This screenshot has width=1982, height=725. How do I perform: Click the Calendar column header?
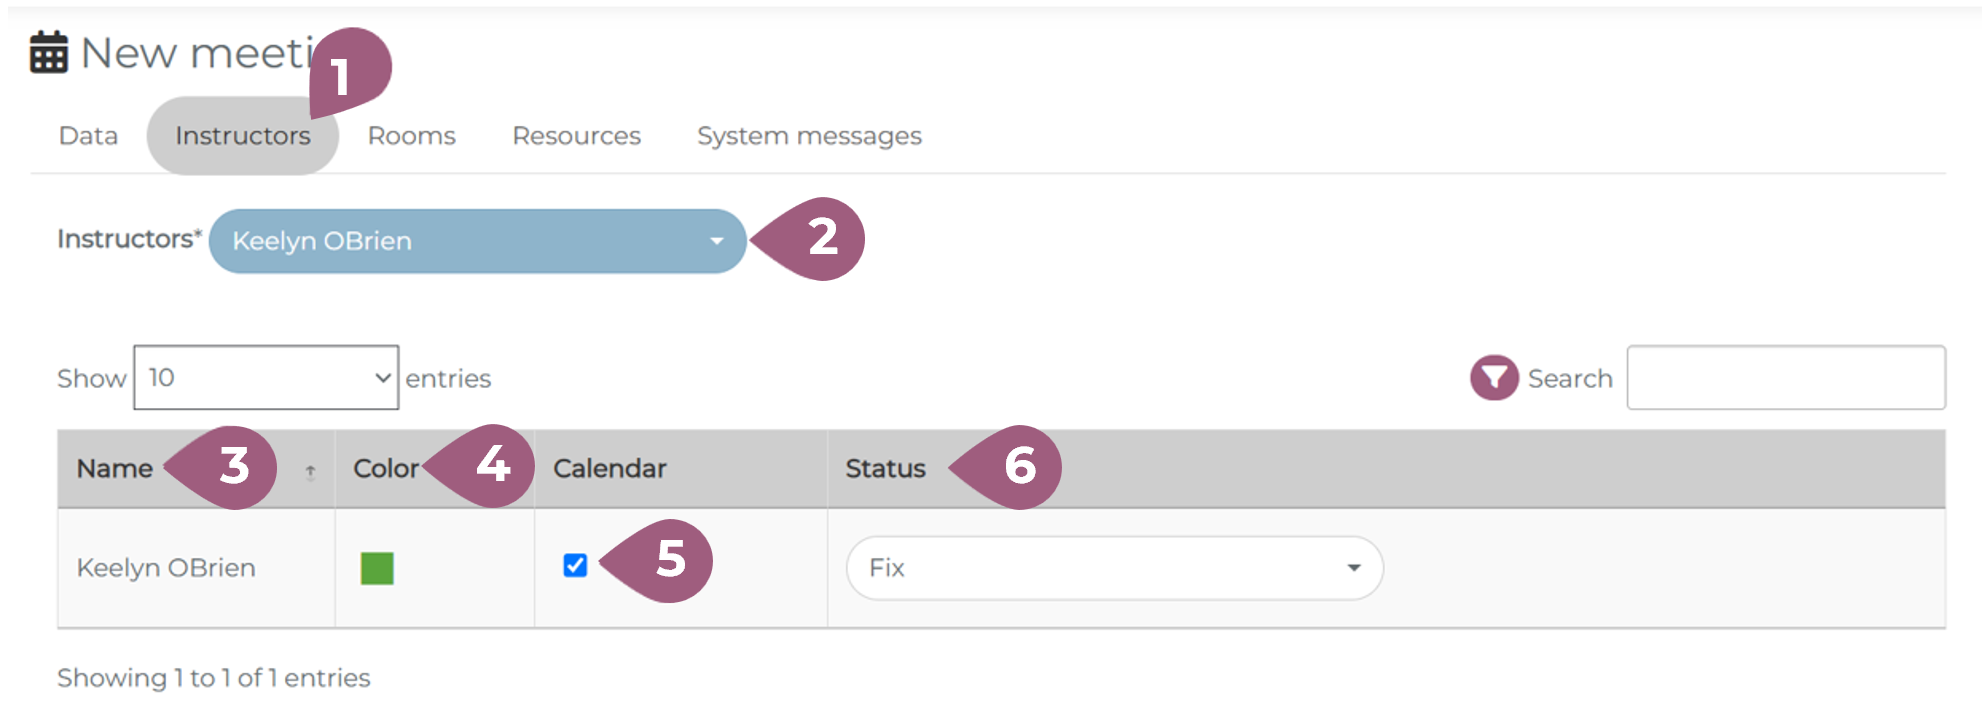coord(609,469)
